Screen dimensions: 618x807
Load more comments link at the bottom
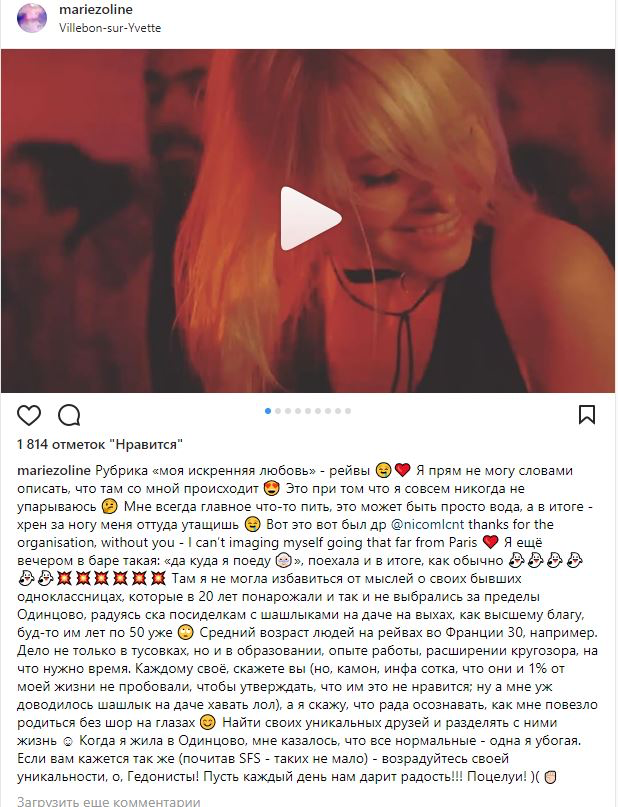click(108, 801)
